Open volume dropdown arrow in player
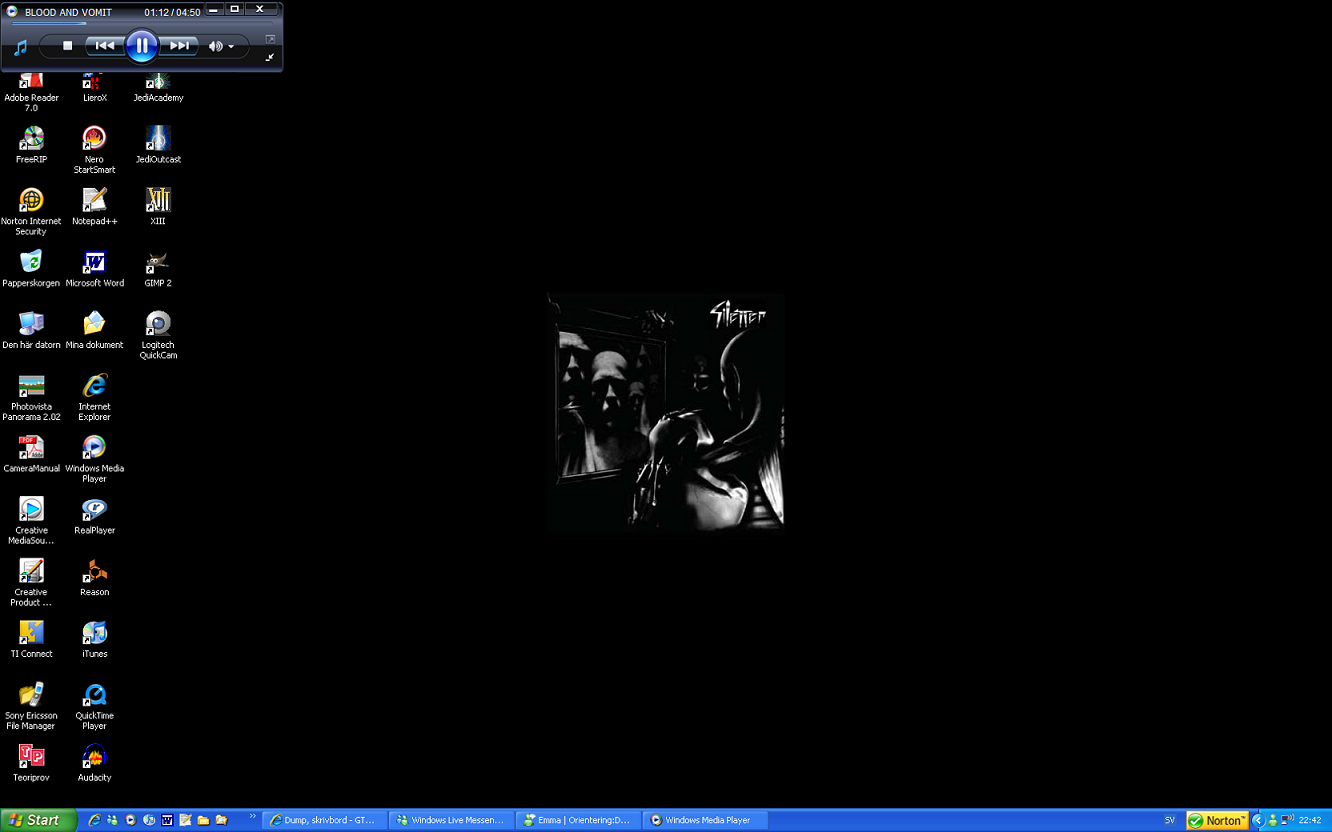Screen dimensions: 1332x832 (231, 47)
